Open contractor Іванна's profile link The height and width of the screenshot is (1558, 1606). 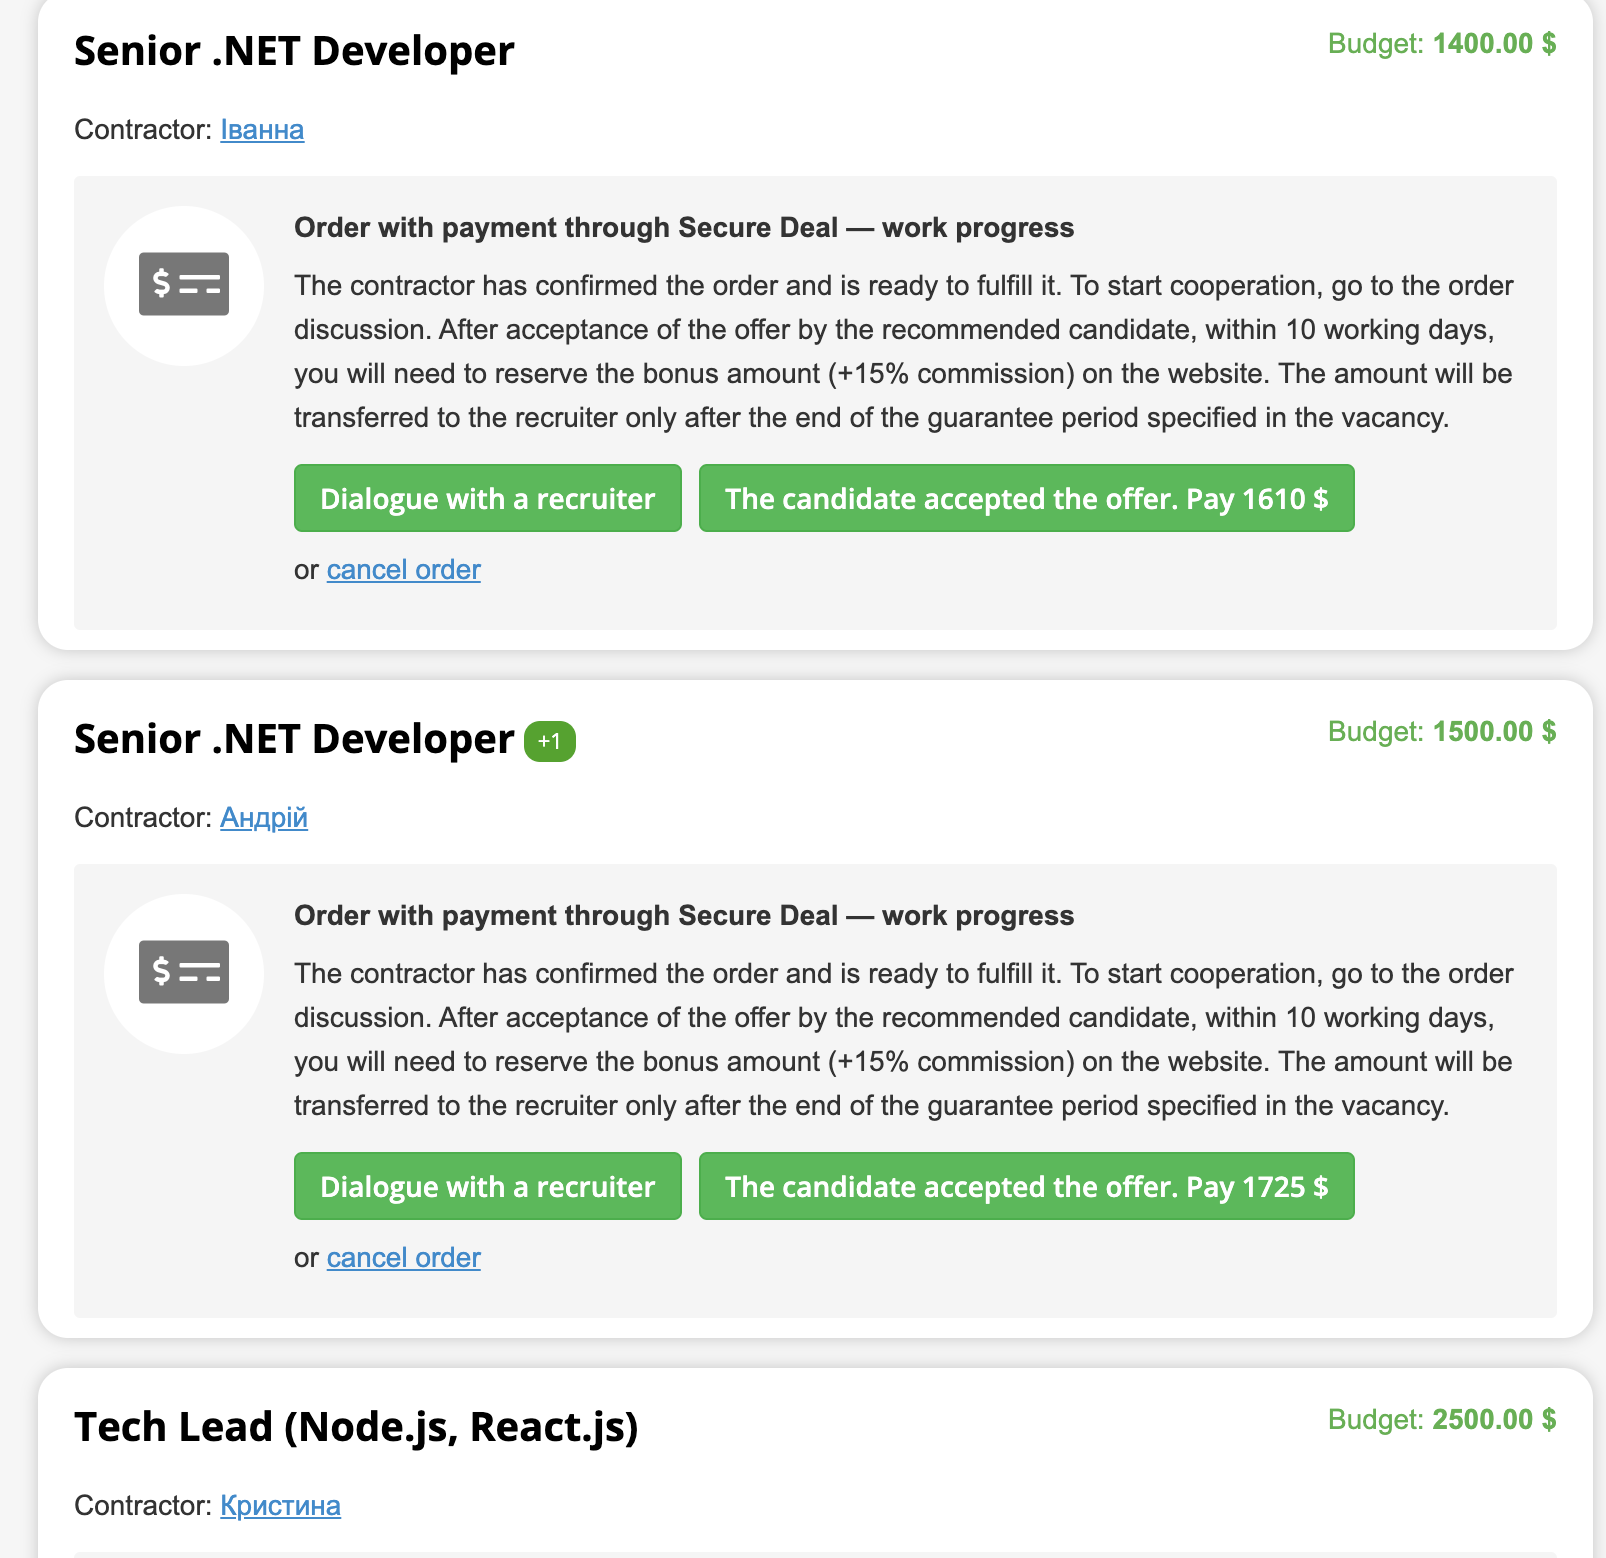click(262, 130)
